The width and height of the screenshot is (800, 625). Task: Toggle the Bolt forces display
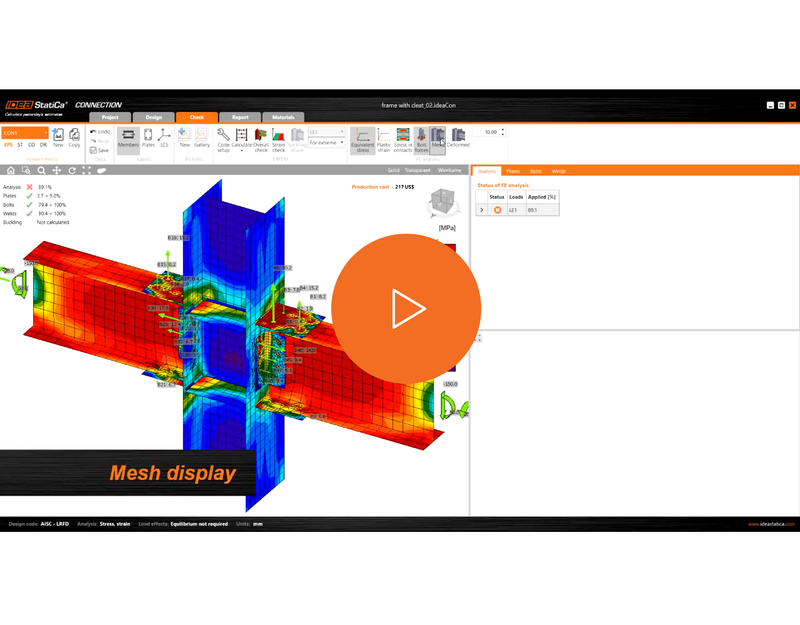[x=421, y=140]
